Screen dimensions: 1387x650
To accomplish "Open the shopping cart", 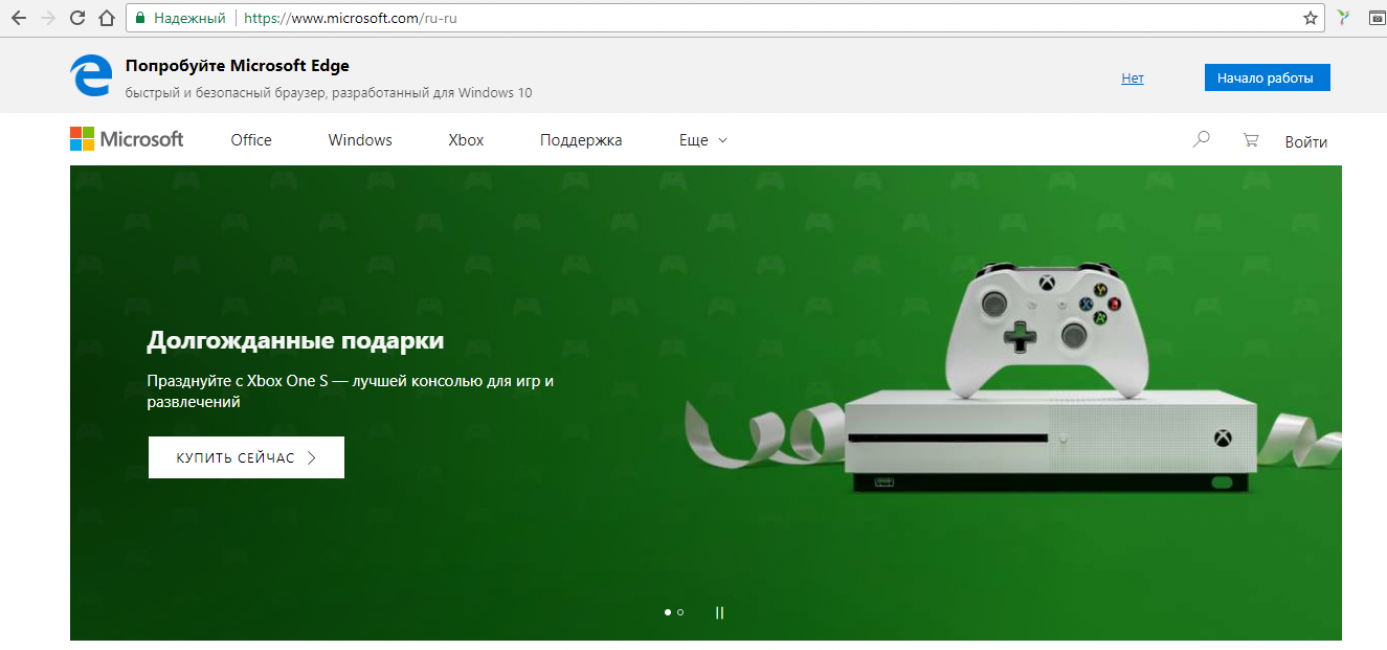I will pos(1250,140).
